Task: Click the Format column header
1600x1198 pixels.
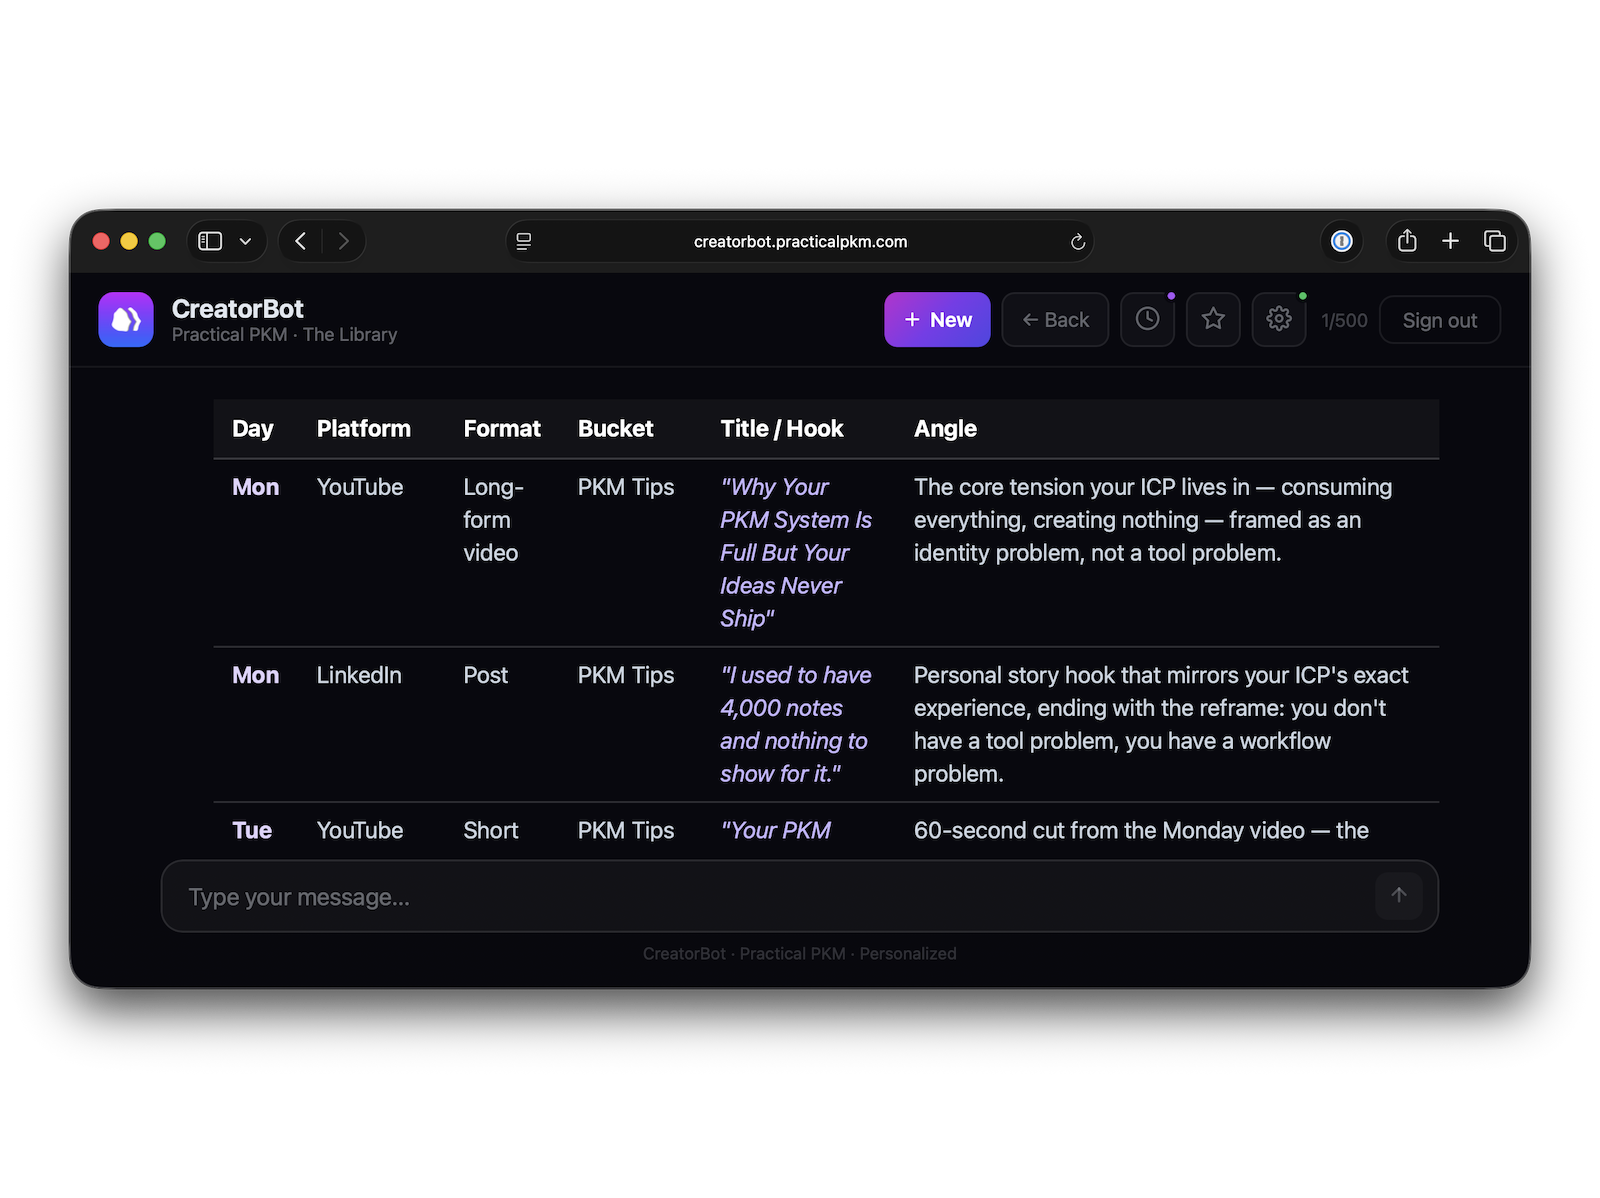Action: (502, 429)
